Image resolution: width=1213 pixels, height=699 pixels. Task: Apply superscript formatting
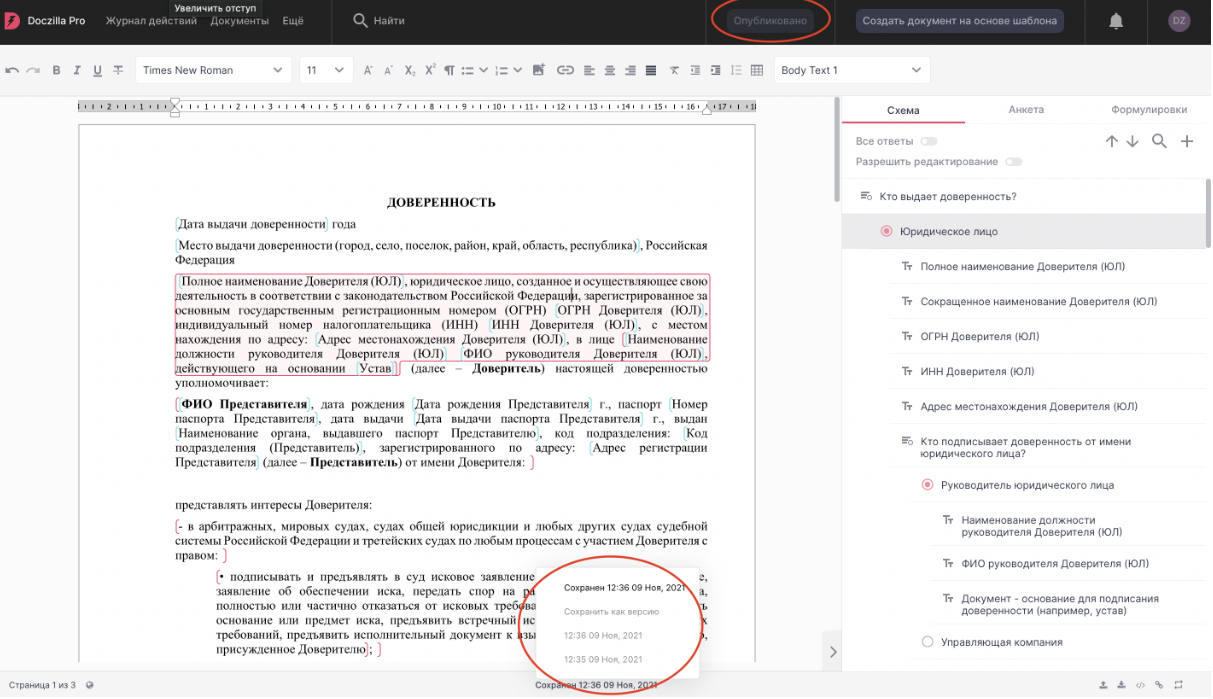pos(430,70)
